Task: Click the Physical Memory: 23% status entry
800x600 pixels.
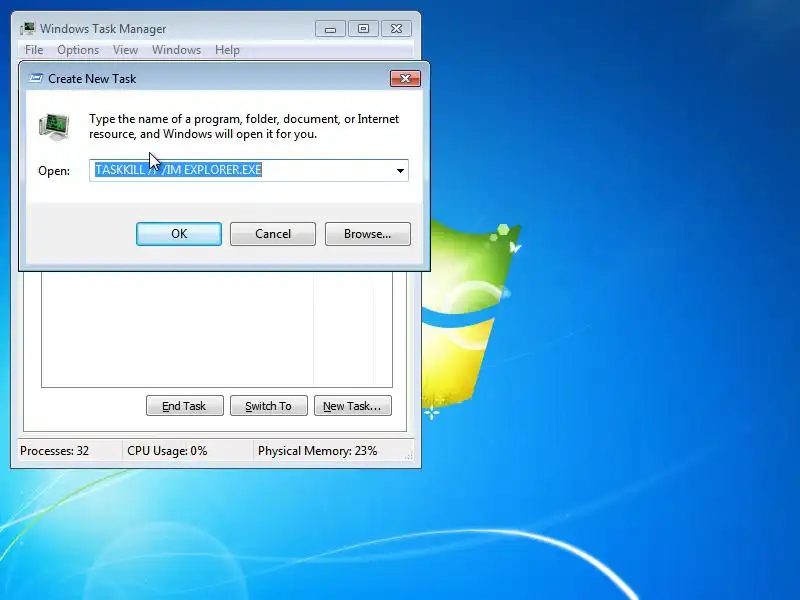Action: (x=317, y=451)
